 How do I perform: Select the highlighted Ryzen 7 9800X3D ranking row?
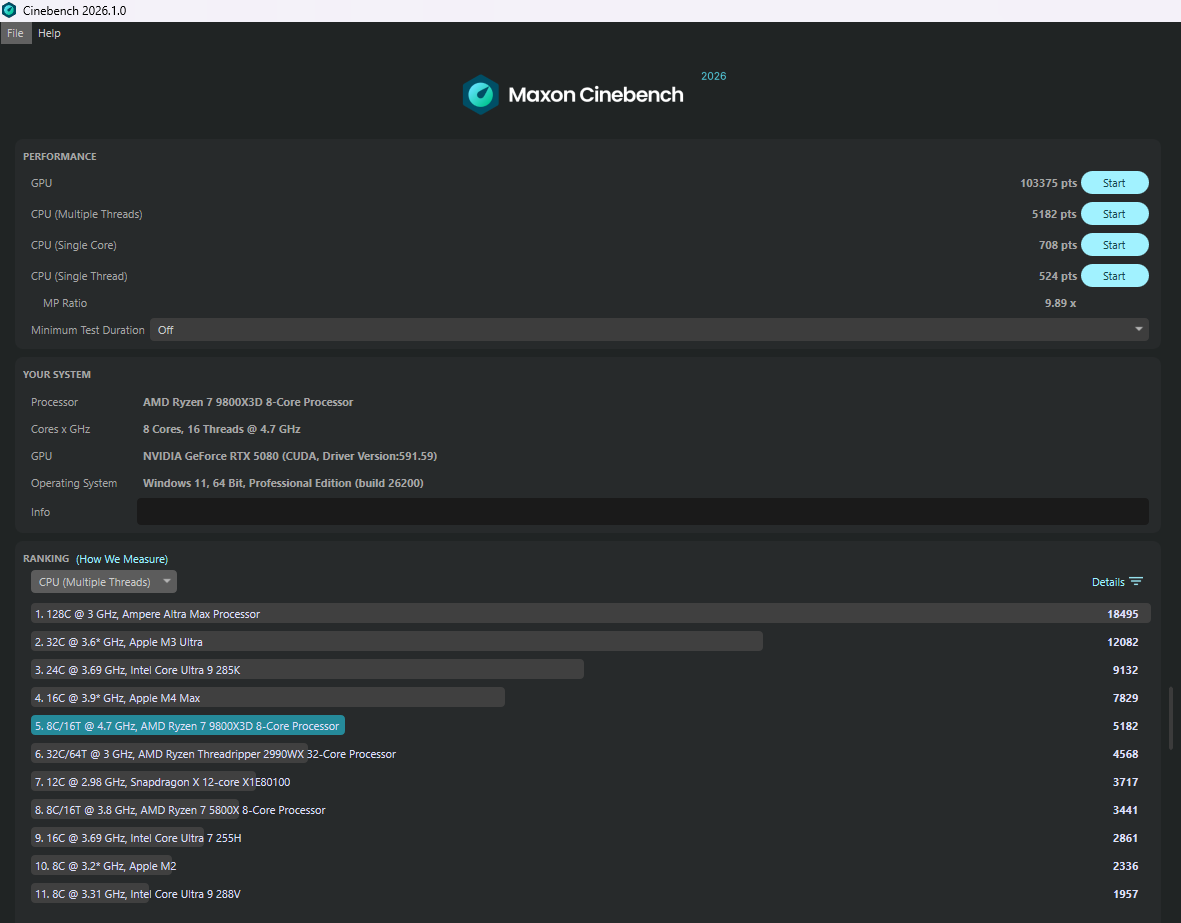[x=590, y=726]
